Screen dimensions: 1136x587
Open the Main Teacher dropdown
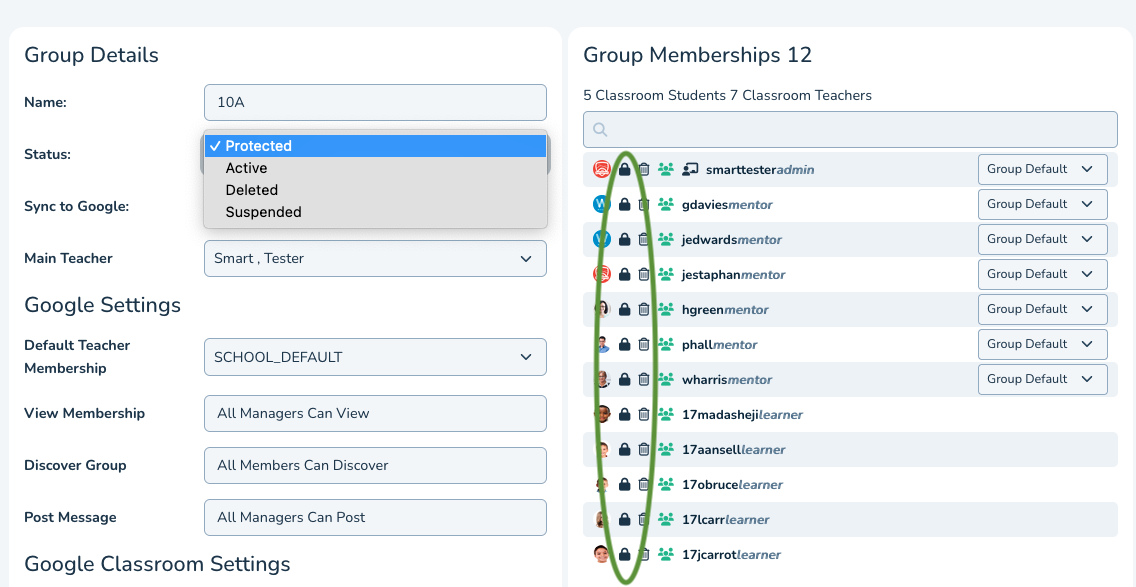pyautogui.click(x=375, y=258)
